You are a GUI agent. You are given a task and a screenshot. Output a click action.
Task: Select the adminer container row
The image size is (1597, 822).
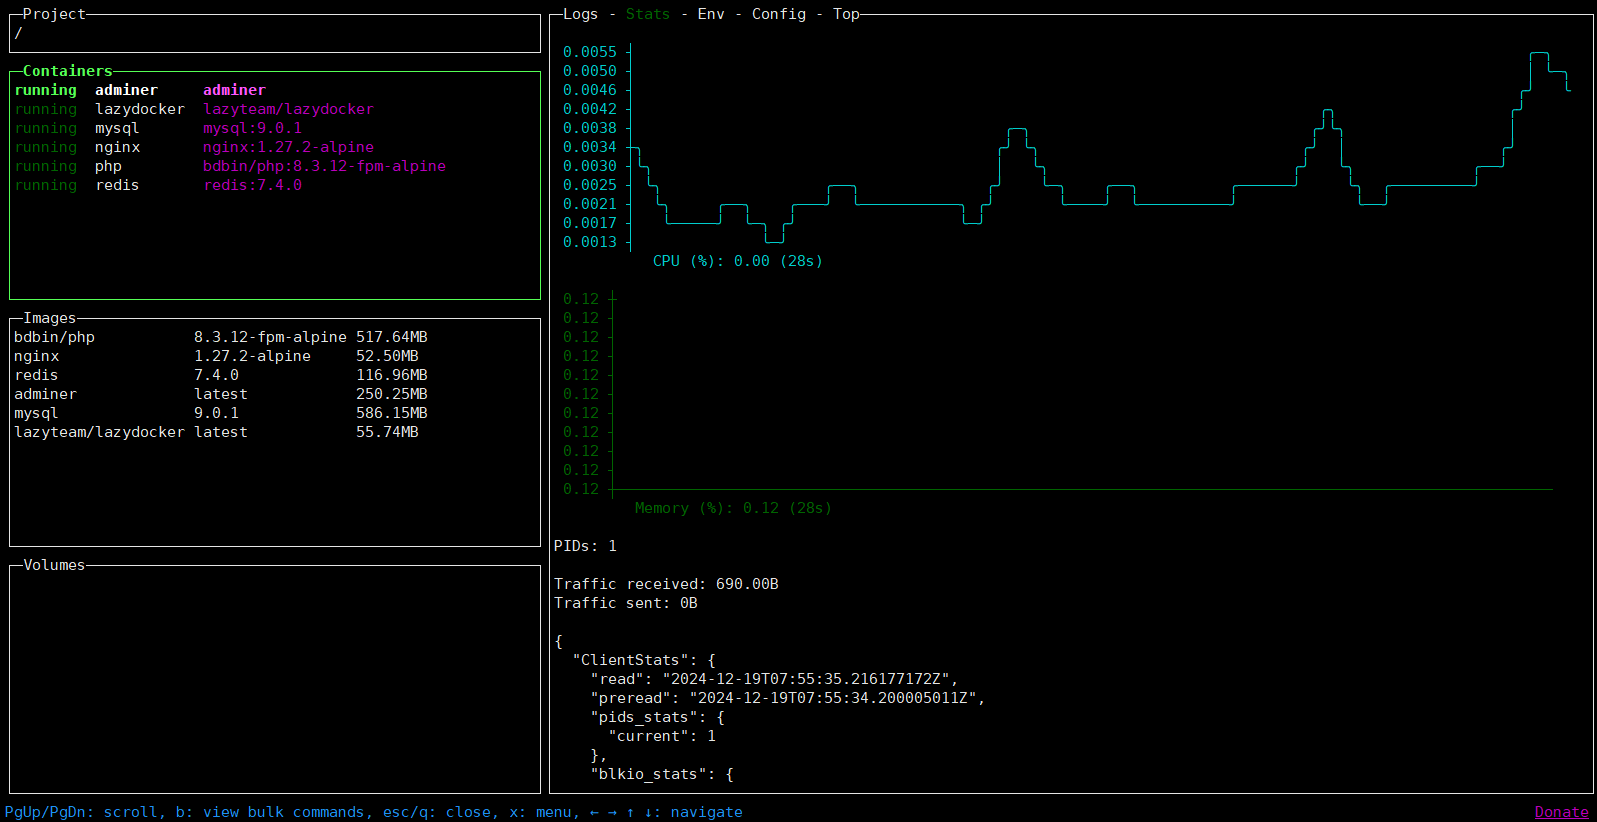pos(275,90)
